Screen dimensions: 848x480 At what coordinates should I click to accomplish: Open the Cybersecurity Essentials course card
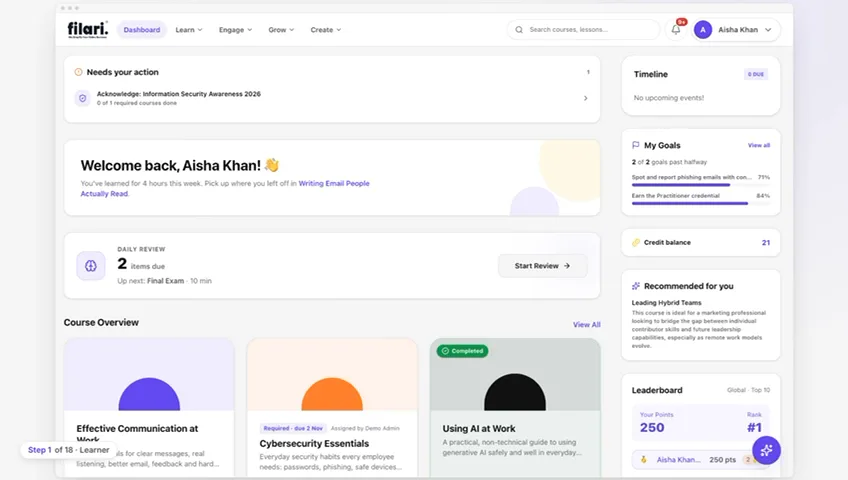click(332, 408)
